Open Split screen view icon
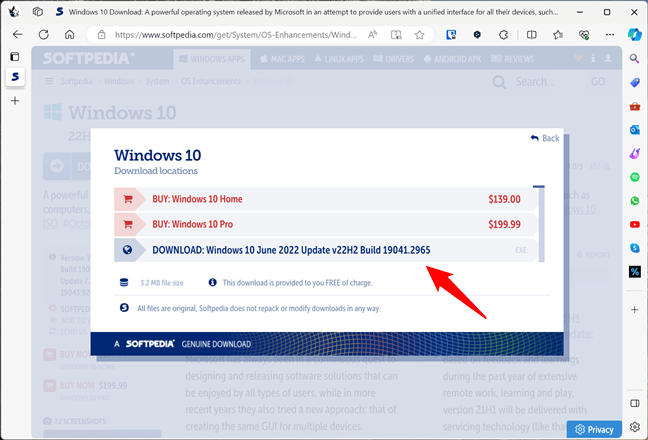 point(531,35)
